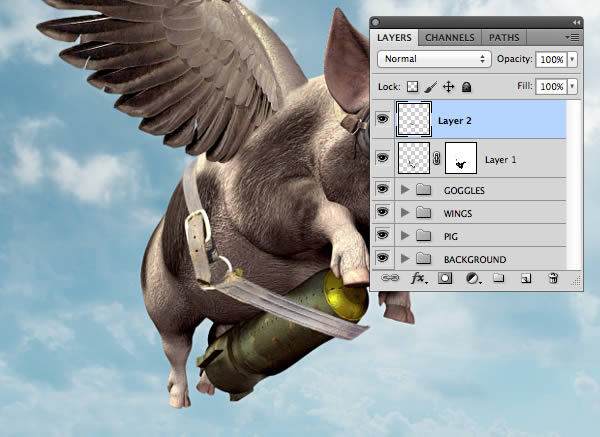This screenshot has width=600, height=437.
Task: Create a new layer icon
Action: pos(526,278)
